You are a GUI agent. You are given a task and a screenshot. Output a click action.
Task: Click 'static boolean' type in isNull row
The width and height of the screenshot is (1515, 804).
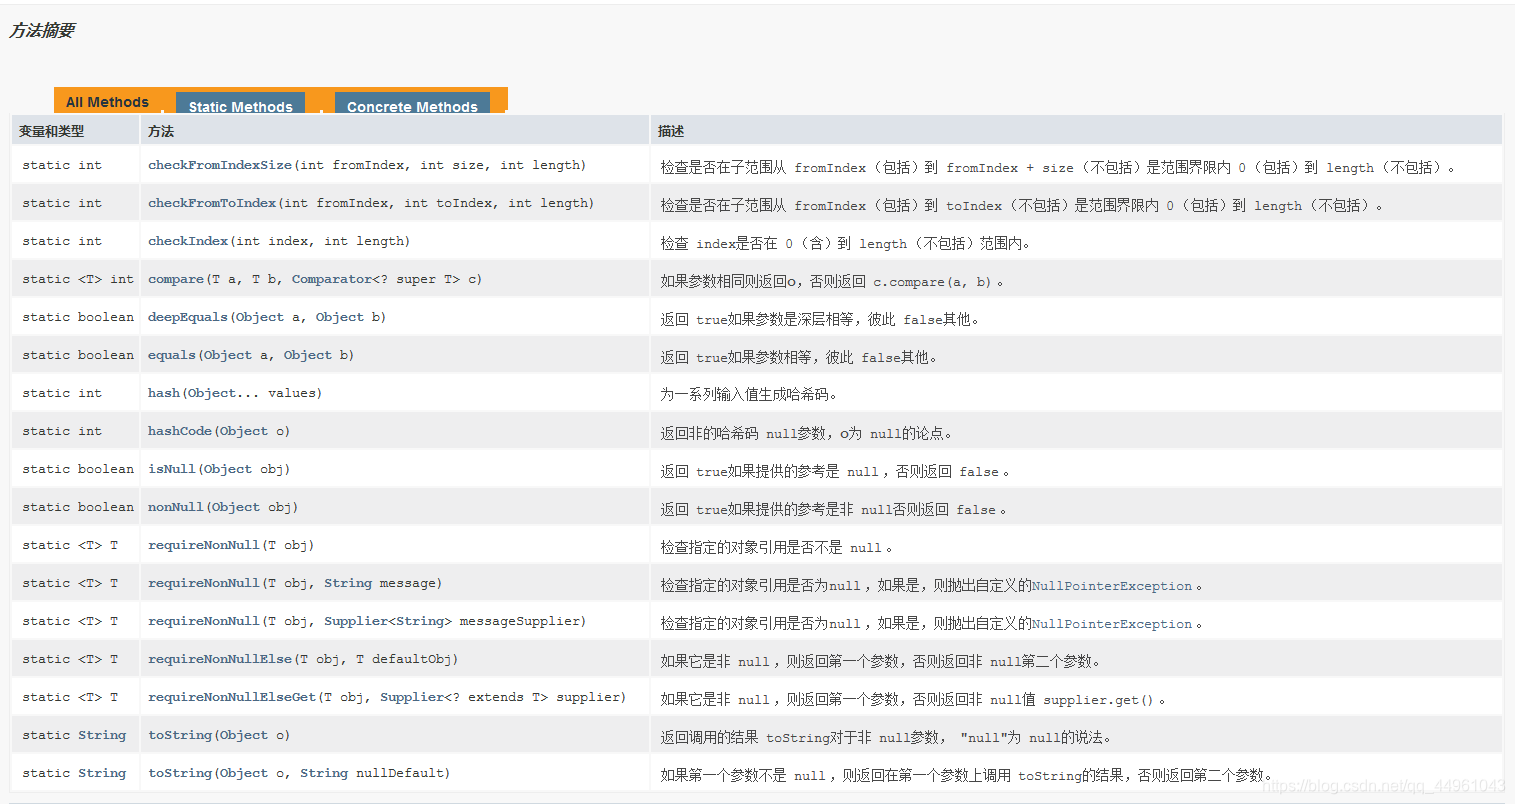coord(78,469)
